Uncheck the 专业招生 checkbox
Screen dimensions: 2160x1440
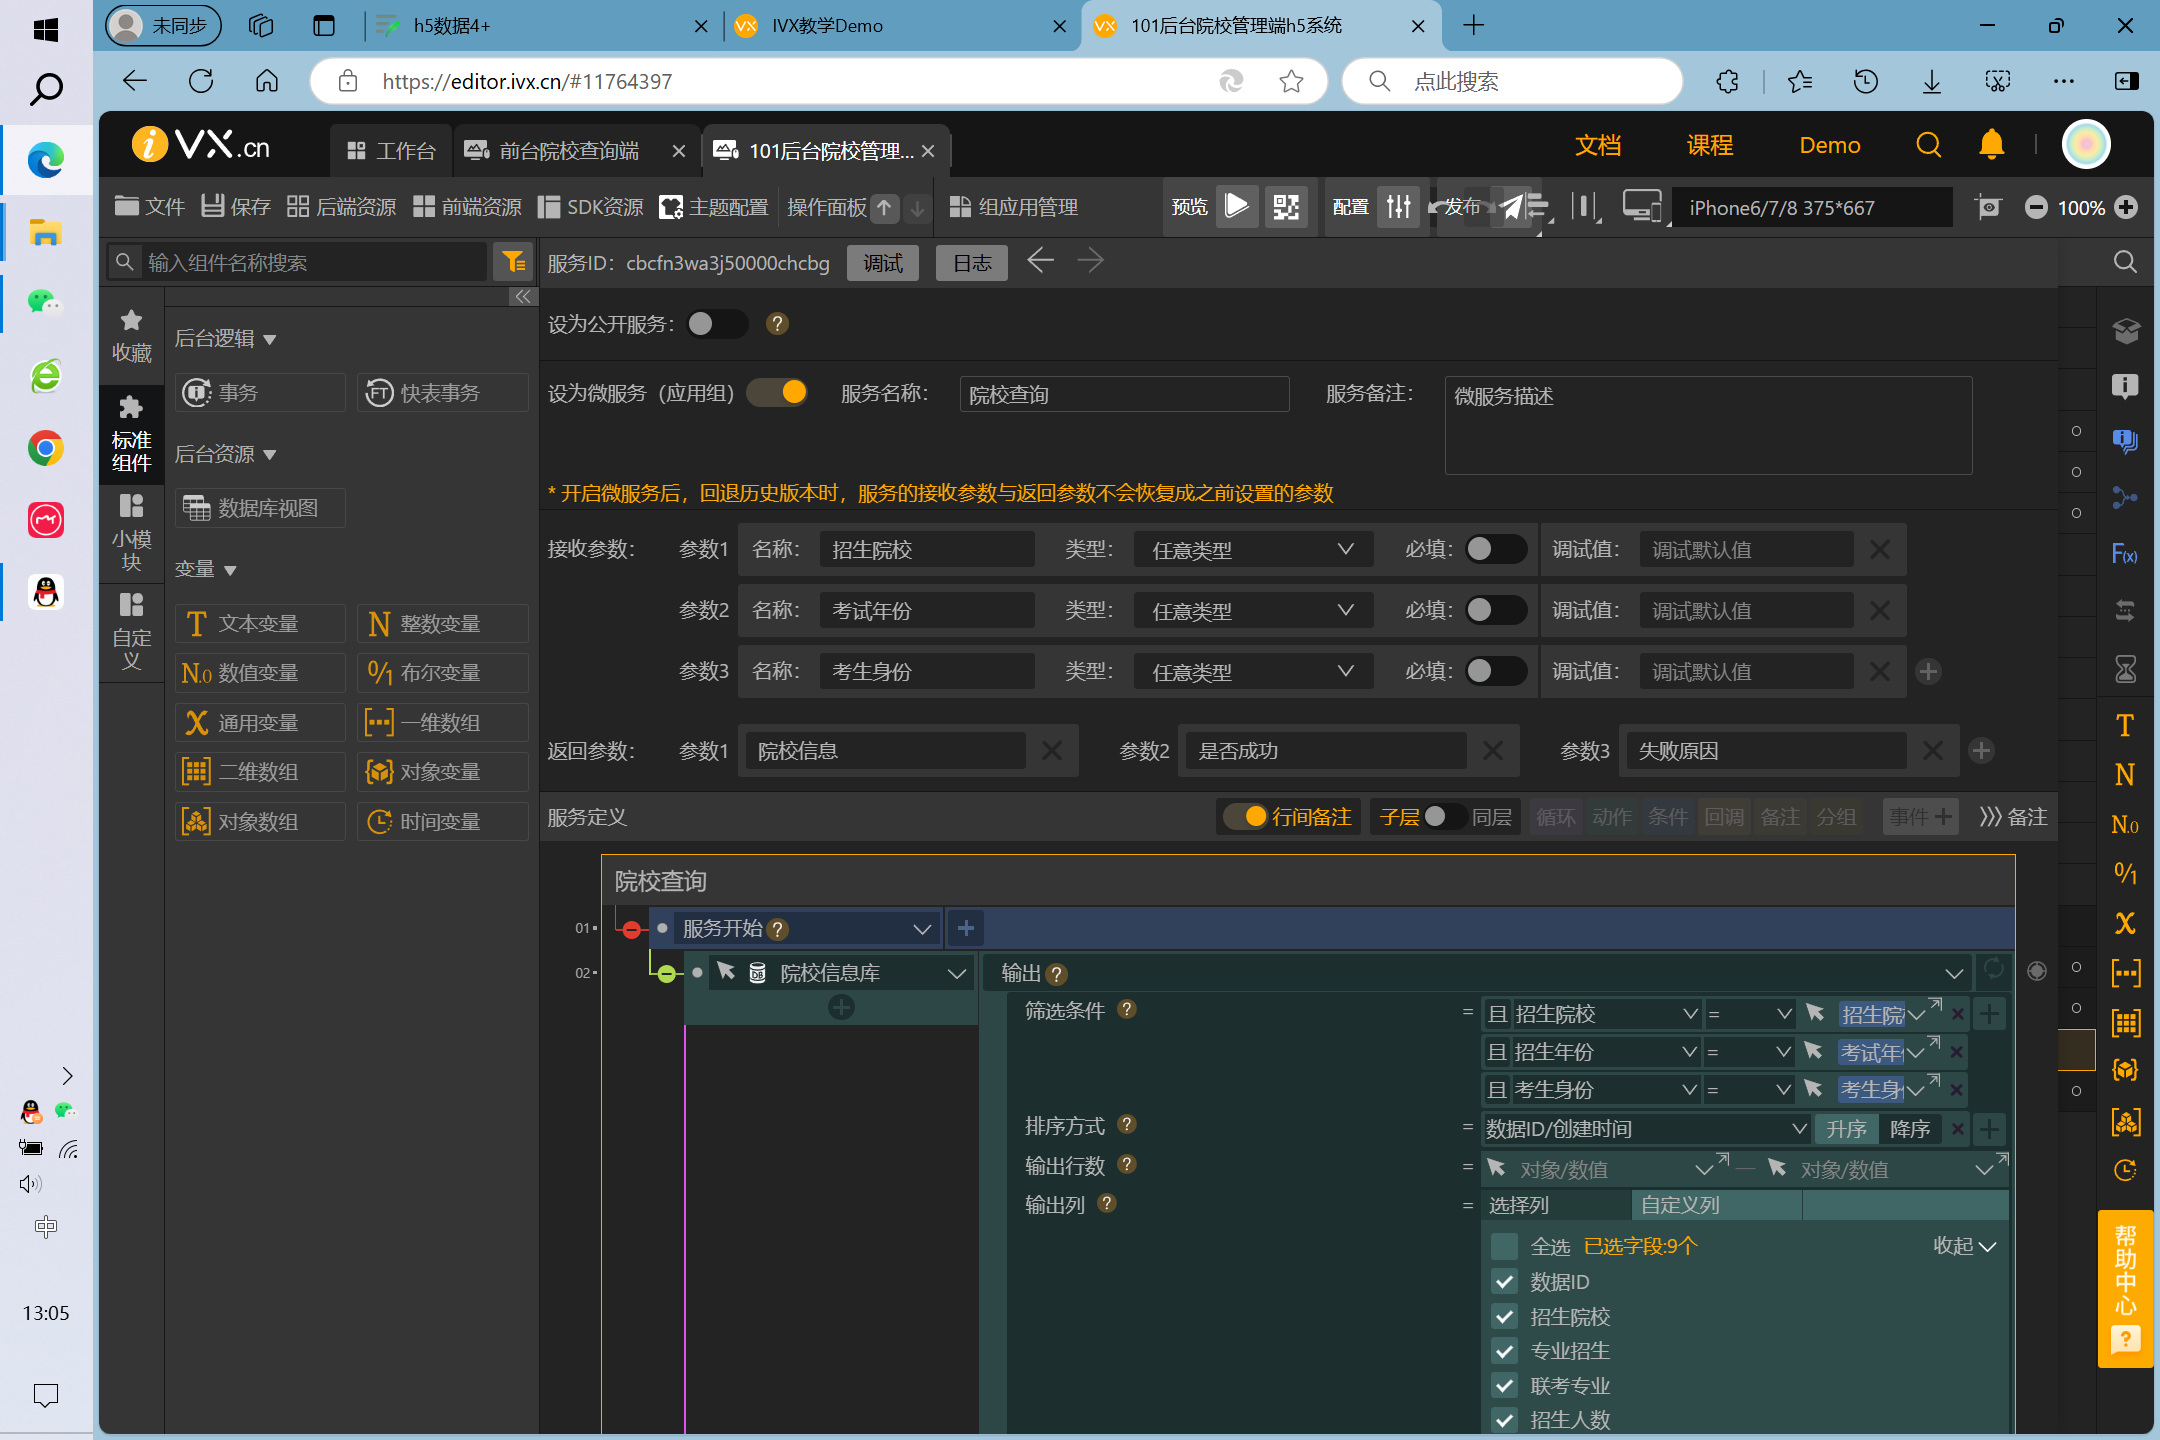pos(1504,1351)
